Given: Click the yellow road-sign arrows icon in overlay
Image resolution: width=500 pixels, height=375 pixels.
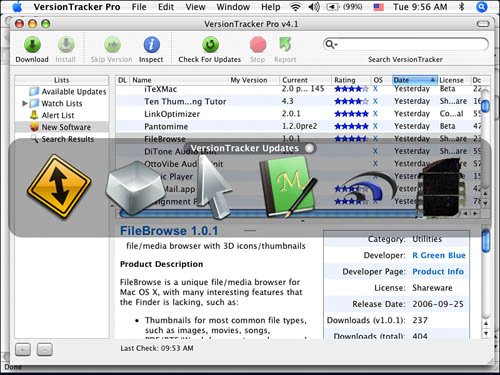Looking at the screenshot, I should (x=59, y=186).
